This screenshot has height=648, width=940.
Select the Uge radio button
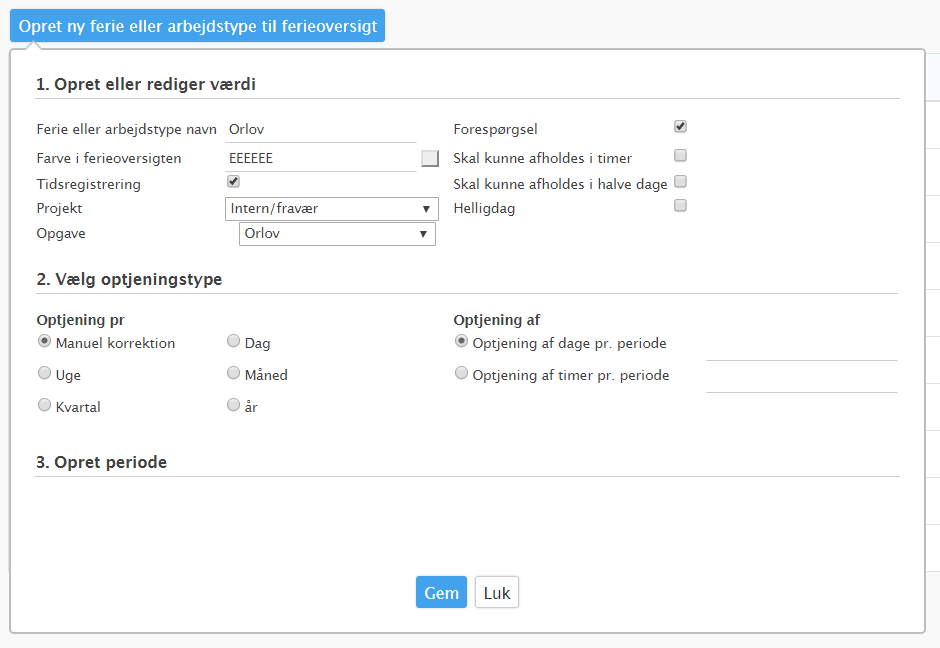pyautogui.click(x=44, y=373)
